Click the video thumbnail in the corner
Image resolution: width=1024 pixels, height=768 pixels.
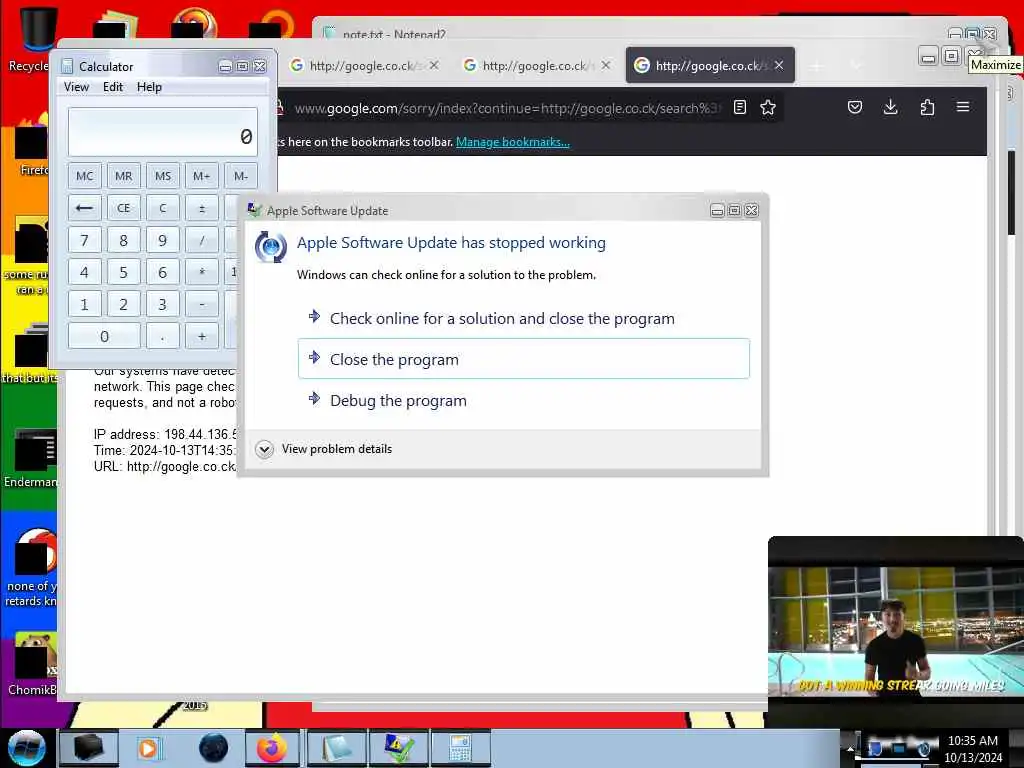(895, 632)
